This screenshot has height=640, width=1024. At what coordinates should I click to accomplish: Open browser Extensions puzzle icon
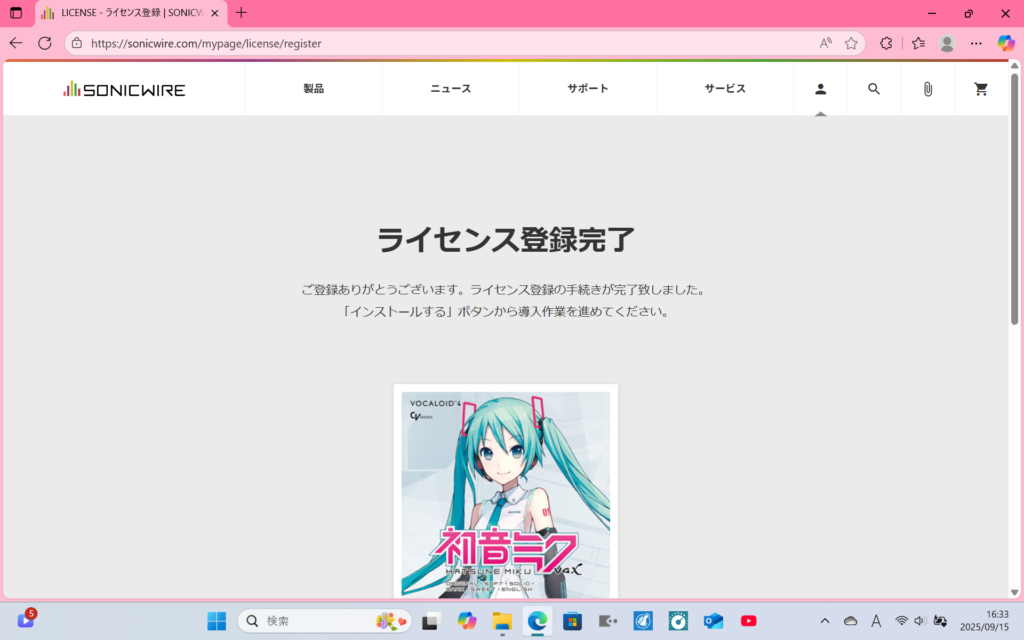tap(886, 44)
